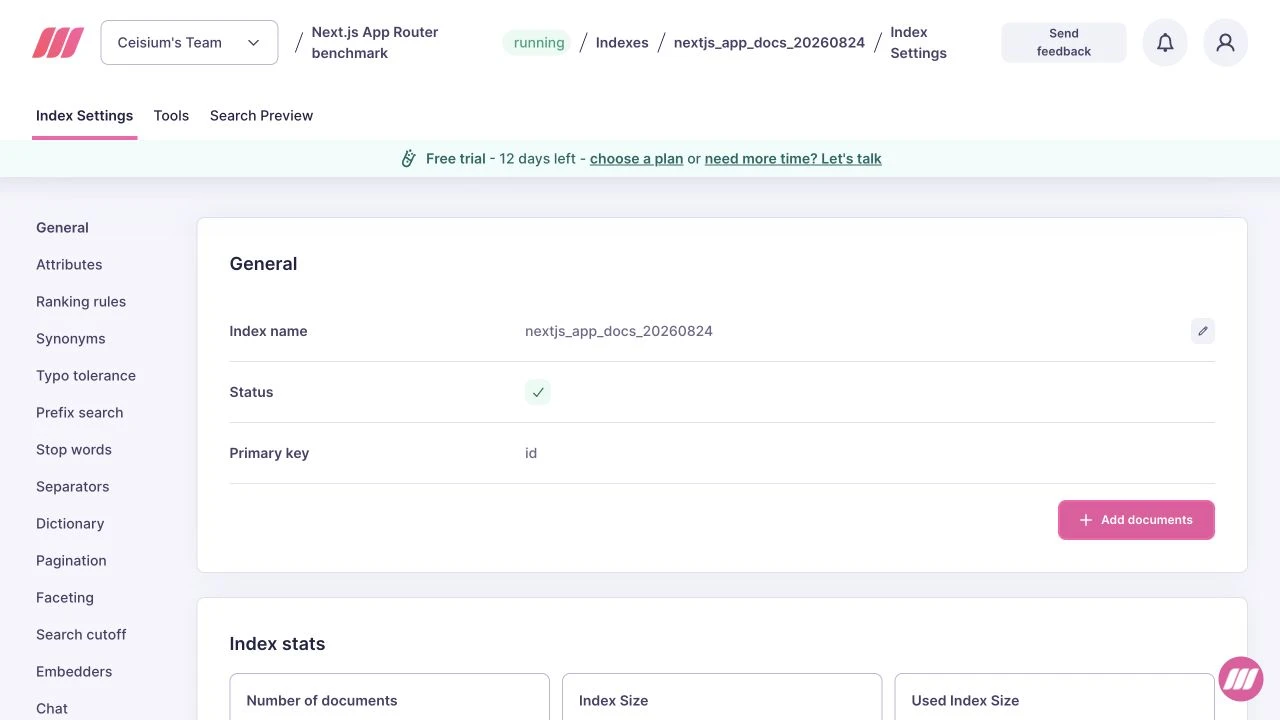Click the Index stats heading

click(x=277, y=644)
